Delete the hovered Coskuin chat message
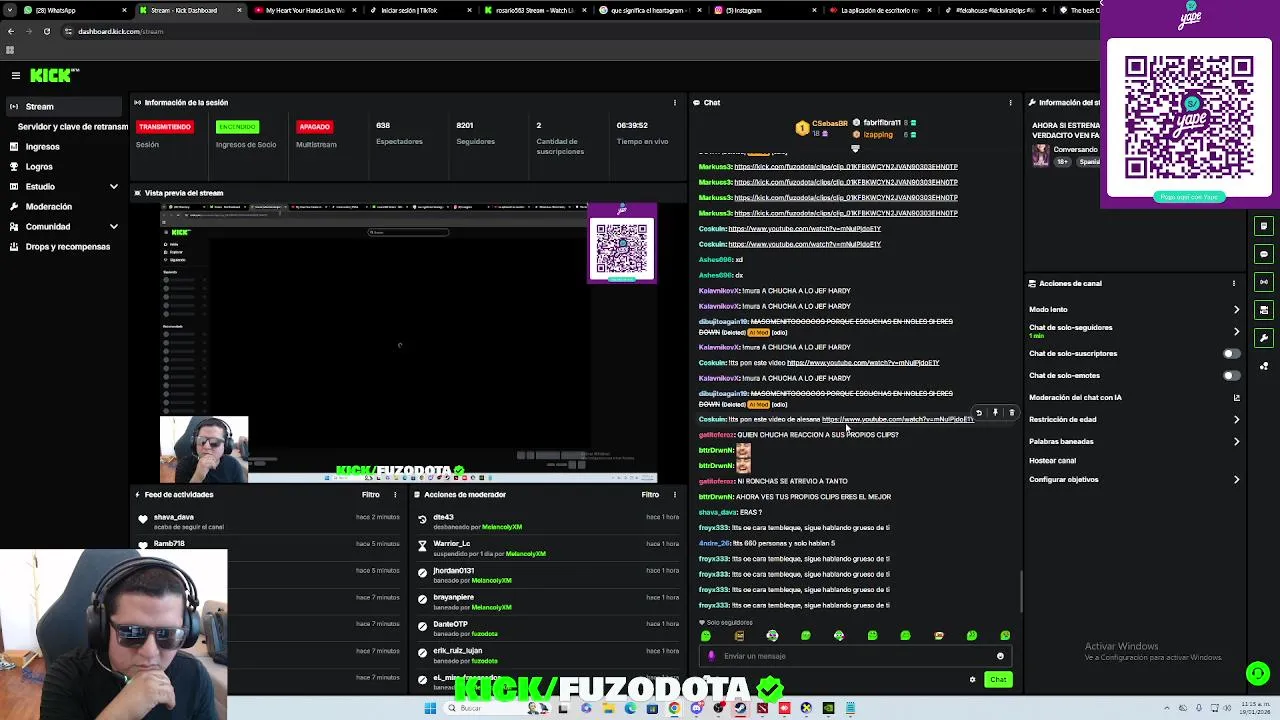The height and width of the screenshot is (720, 1280). pyautogui.click(x=1011, y=412)
